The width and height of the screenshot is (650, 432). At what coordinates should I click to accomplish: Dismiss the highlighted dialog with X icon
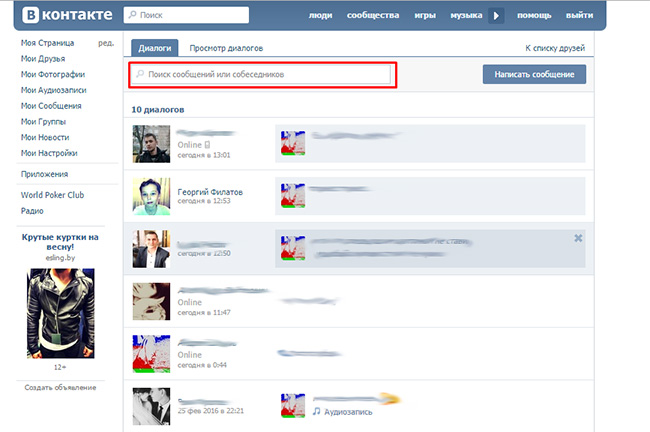coord(578,237)
